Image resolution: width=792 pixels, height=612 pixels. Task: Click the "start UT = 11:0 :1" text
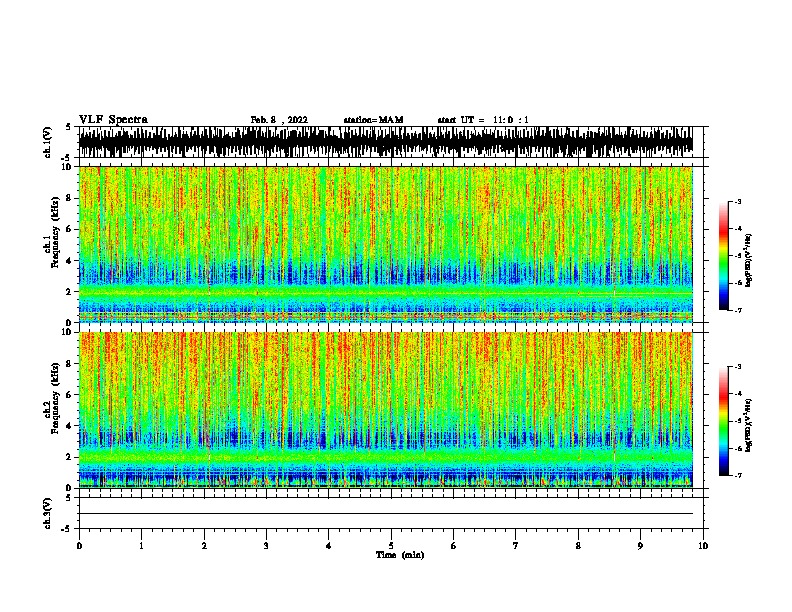pyautogui.click(x=483, y=120)
